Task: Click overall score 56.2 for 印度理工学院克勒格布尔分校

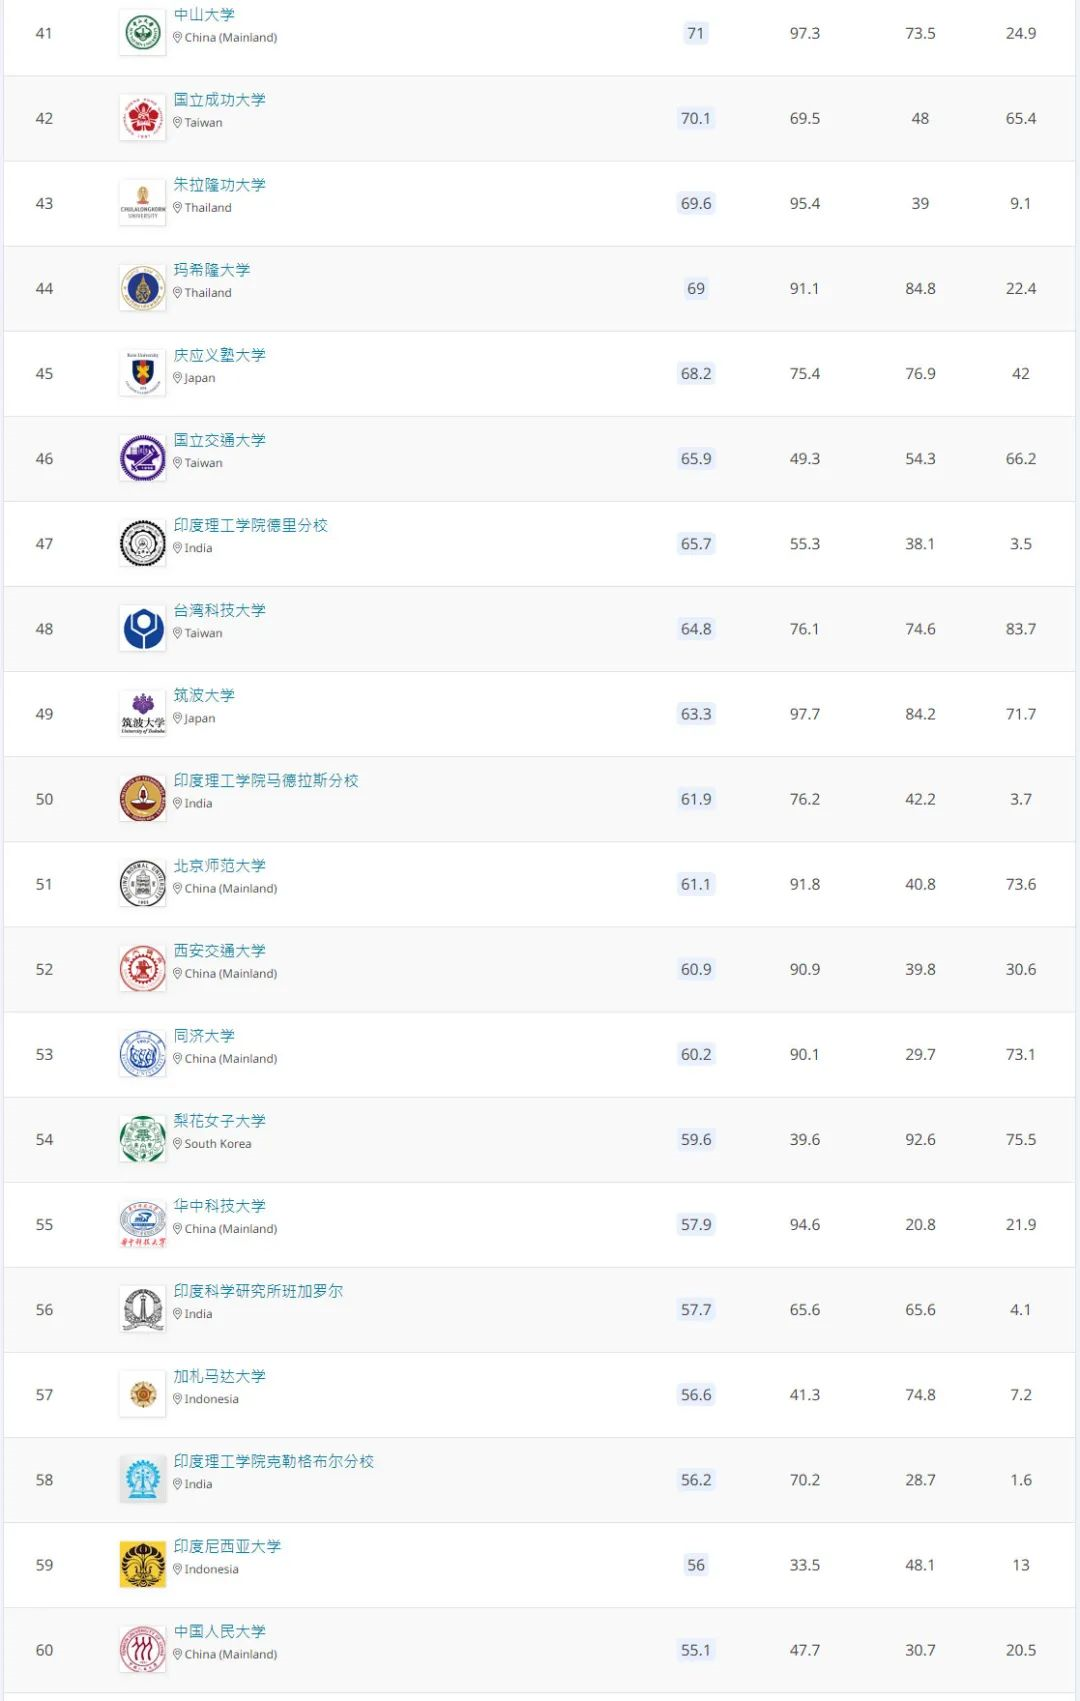Action: pyautogui.click(x=696, y=1480)
